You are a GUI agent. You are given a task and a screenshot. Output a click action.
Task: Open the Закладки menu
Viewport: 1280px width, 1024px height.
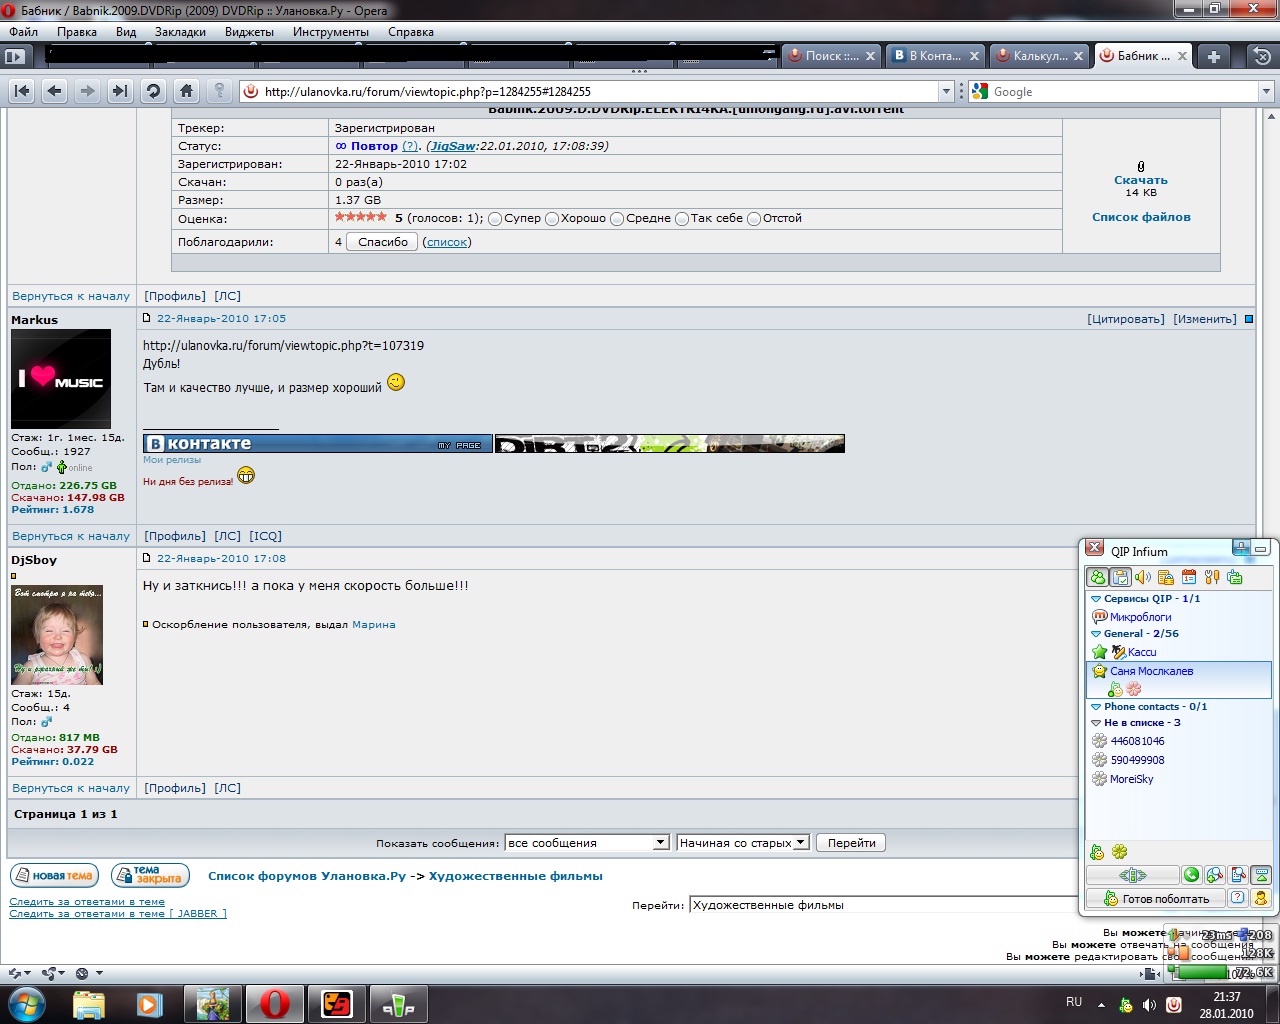click(180, 32)
